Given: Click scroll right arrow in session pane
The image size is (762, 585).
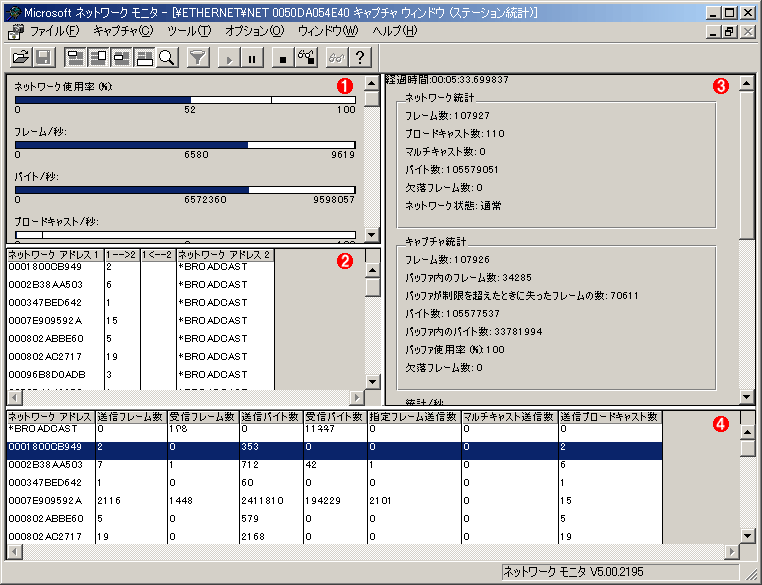Looking at the screenshot, I should (357, 397).
